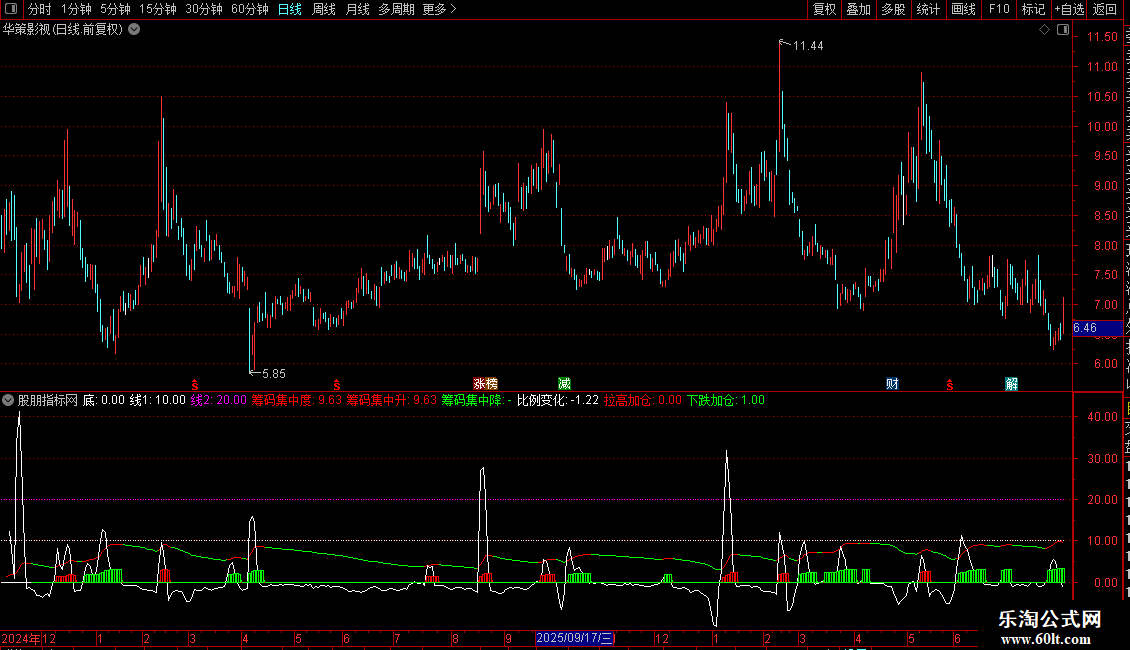Switch to 月线 monthly chart
This screenshot has width=1130, height=650.
coord(357,9)
